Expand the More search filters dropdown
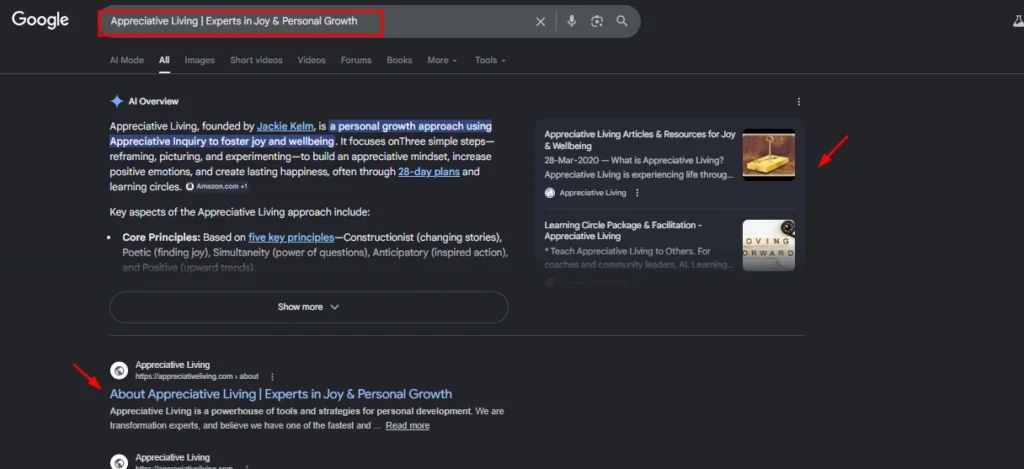The height and width of the screenshot is (469, 1024). (442, 60)
